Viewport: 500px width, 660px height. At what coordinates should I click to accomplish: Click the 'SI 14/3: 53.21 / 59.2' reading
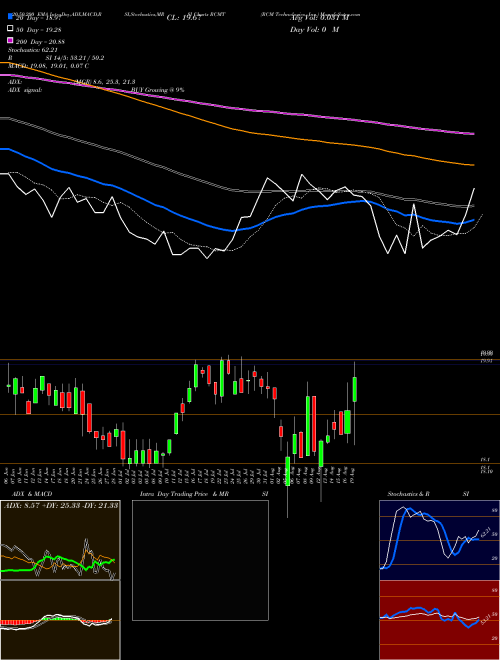pyautogui.click(x=75, y=58)
